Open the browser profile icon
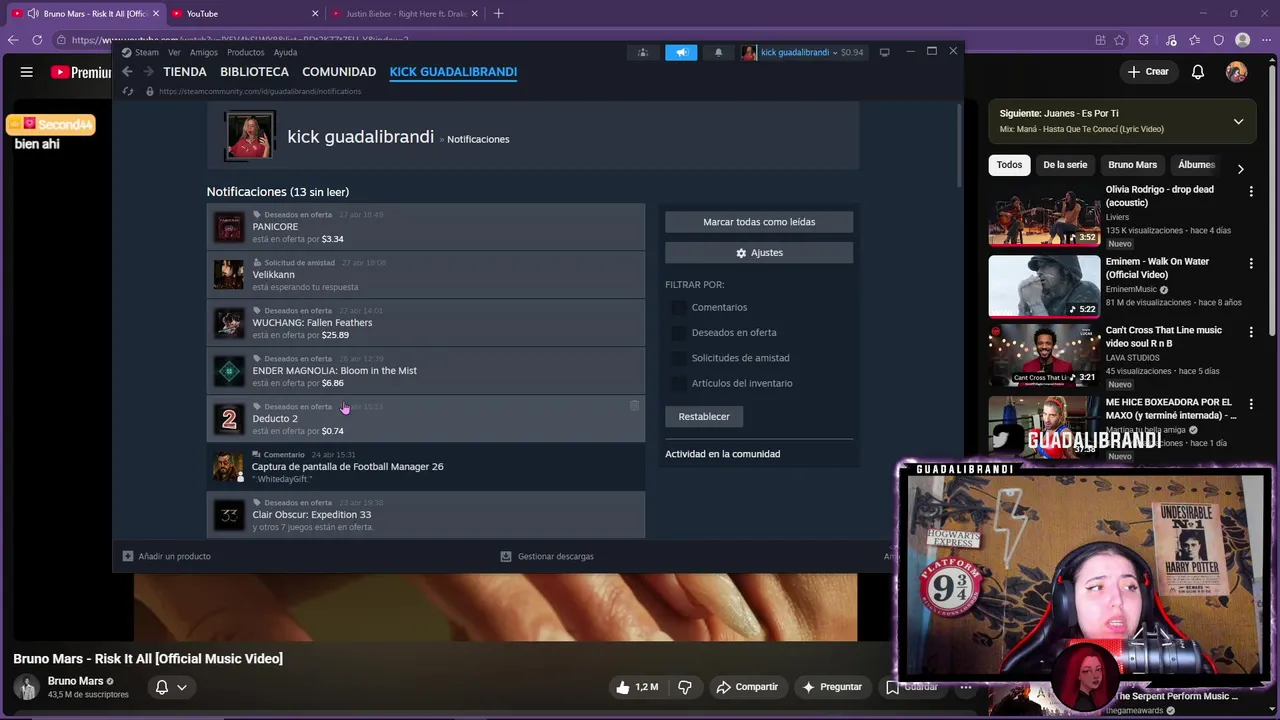This screenshot has width=1280, height=720. pyautogui.click(x=1242, y=40)
